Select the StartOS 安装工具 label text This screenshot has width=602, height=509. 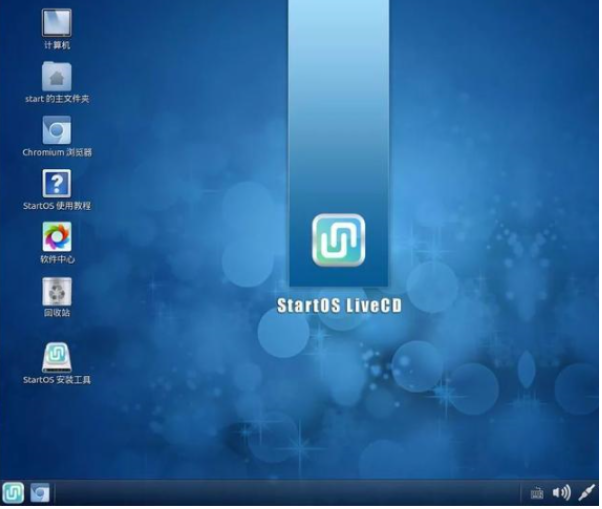pyautogui.click(x=57, y=380)
